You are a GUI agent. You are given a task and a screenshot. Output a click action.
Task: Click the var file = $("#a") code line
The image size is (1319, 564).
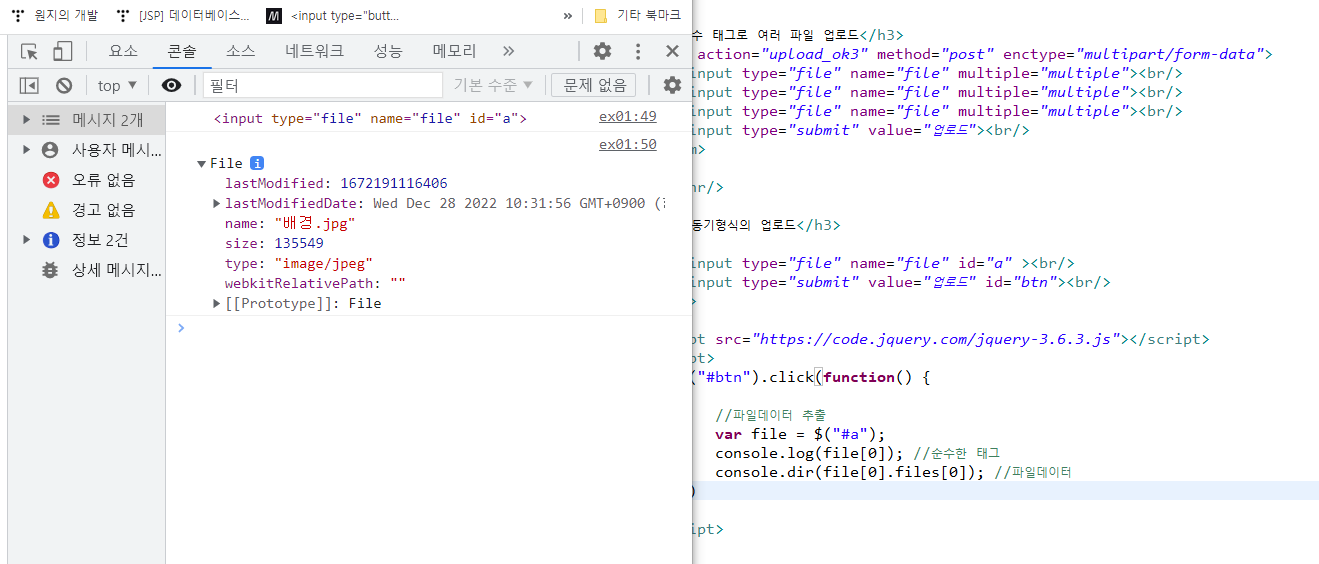point(801,434)
